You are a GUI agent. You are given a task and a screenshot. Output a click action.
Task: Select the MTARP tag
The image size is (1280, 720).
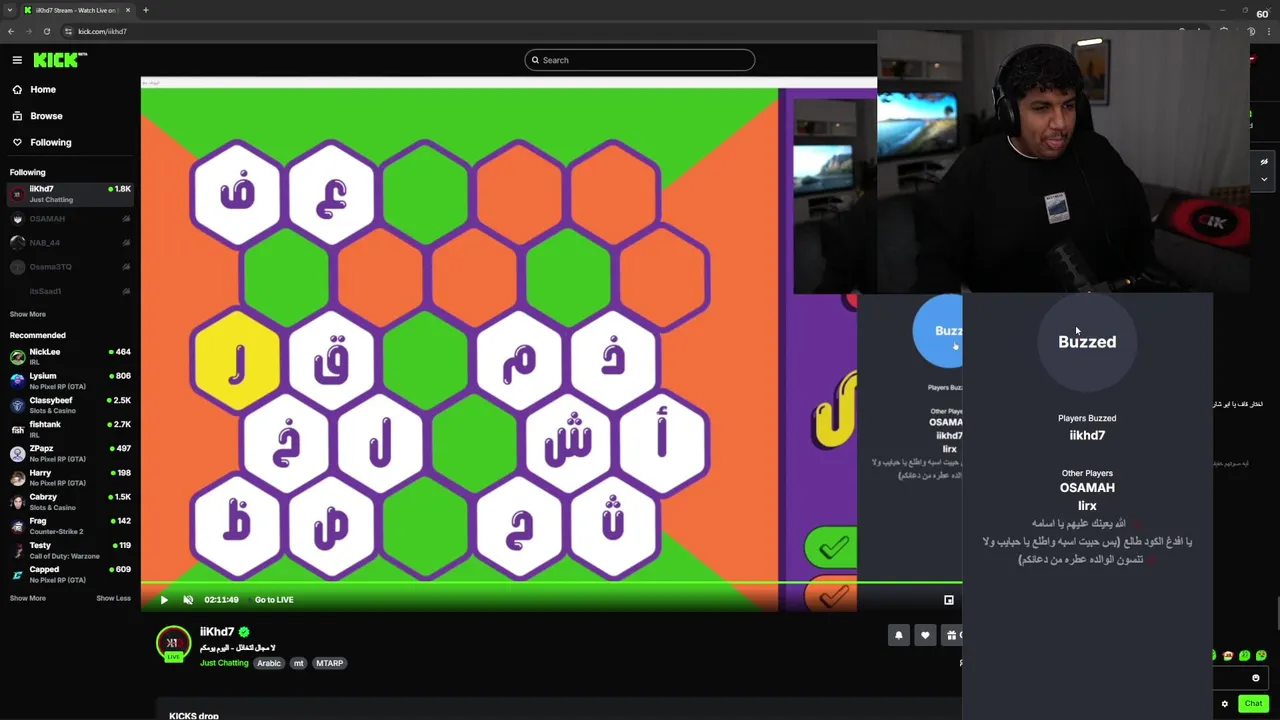coord(329,663)
